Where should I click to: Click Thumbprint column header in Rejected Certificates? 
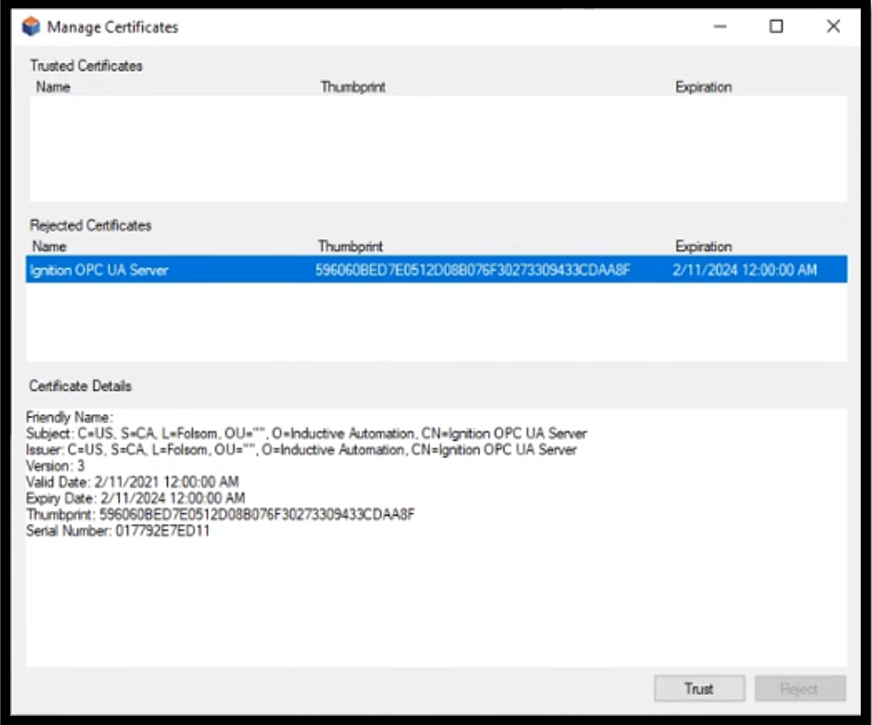tap(350, 246)
